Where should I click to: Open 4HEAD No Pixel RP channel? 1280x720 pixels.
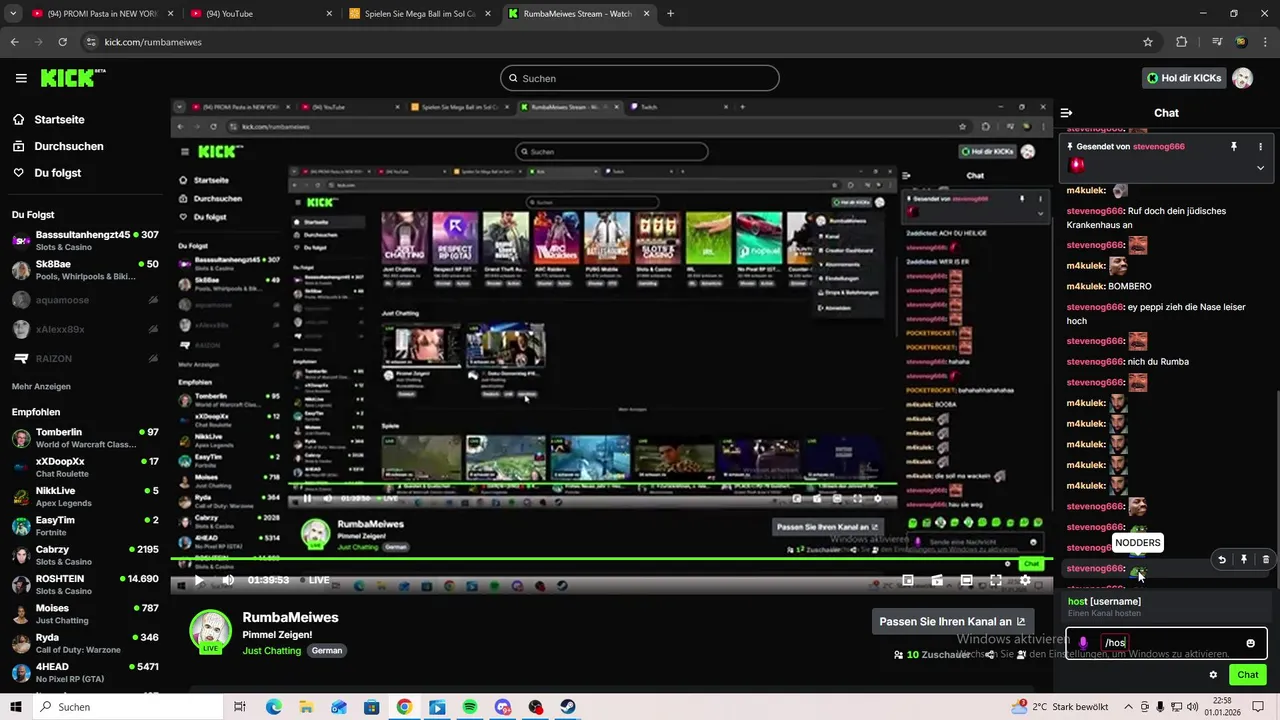85,672
